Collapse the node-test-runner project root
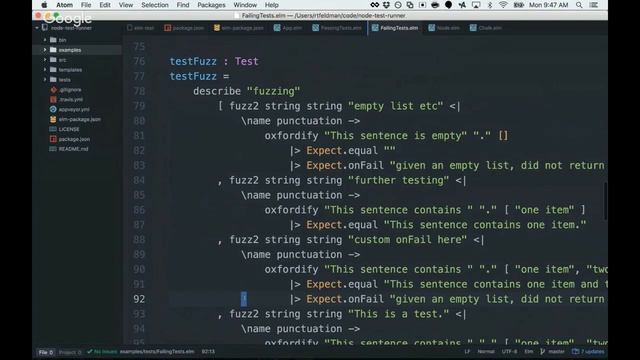This screenshot has width=640, height=360. [x=37, y=28]
